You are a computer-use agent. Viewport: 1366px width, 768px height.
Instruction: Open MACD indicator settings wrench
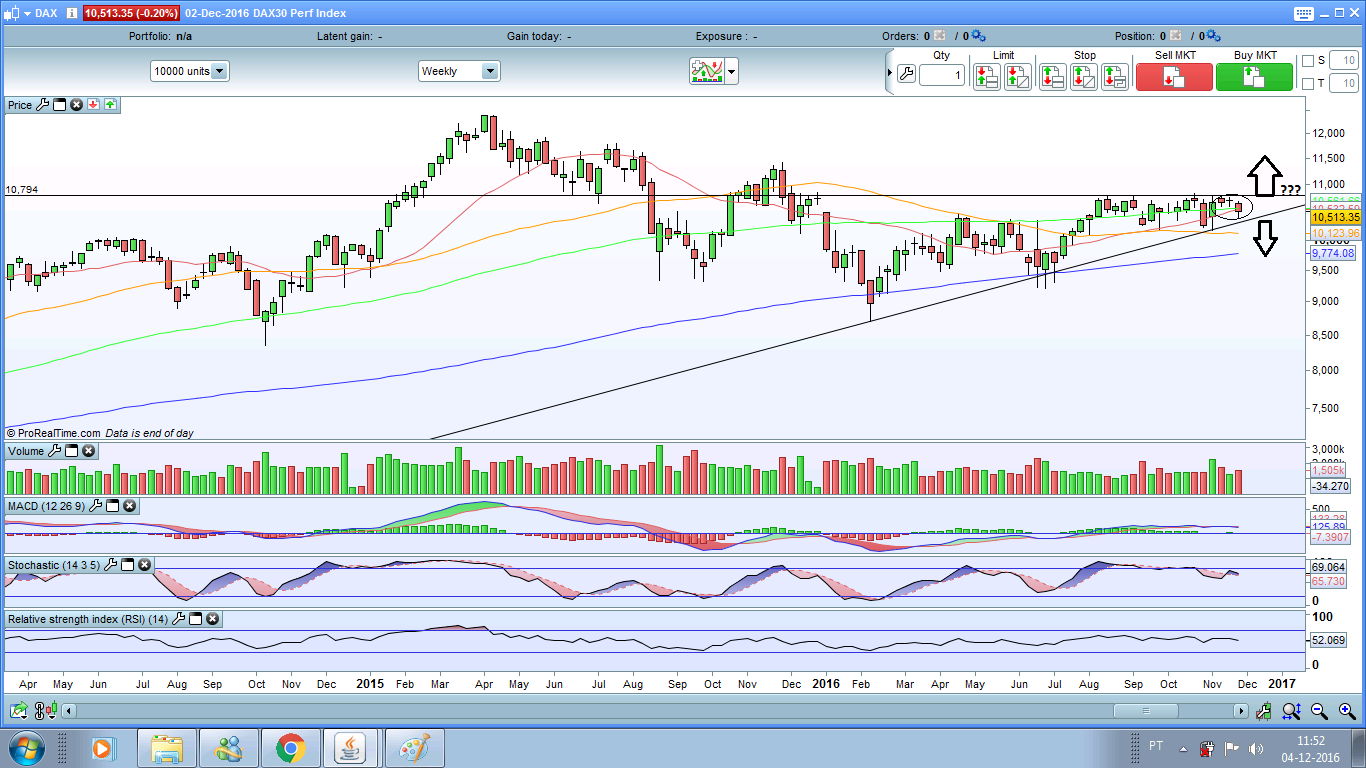tap(95, 506)
